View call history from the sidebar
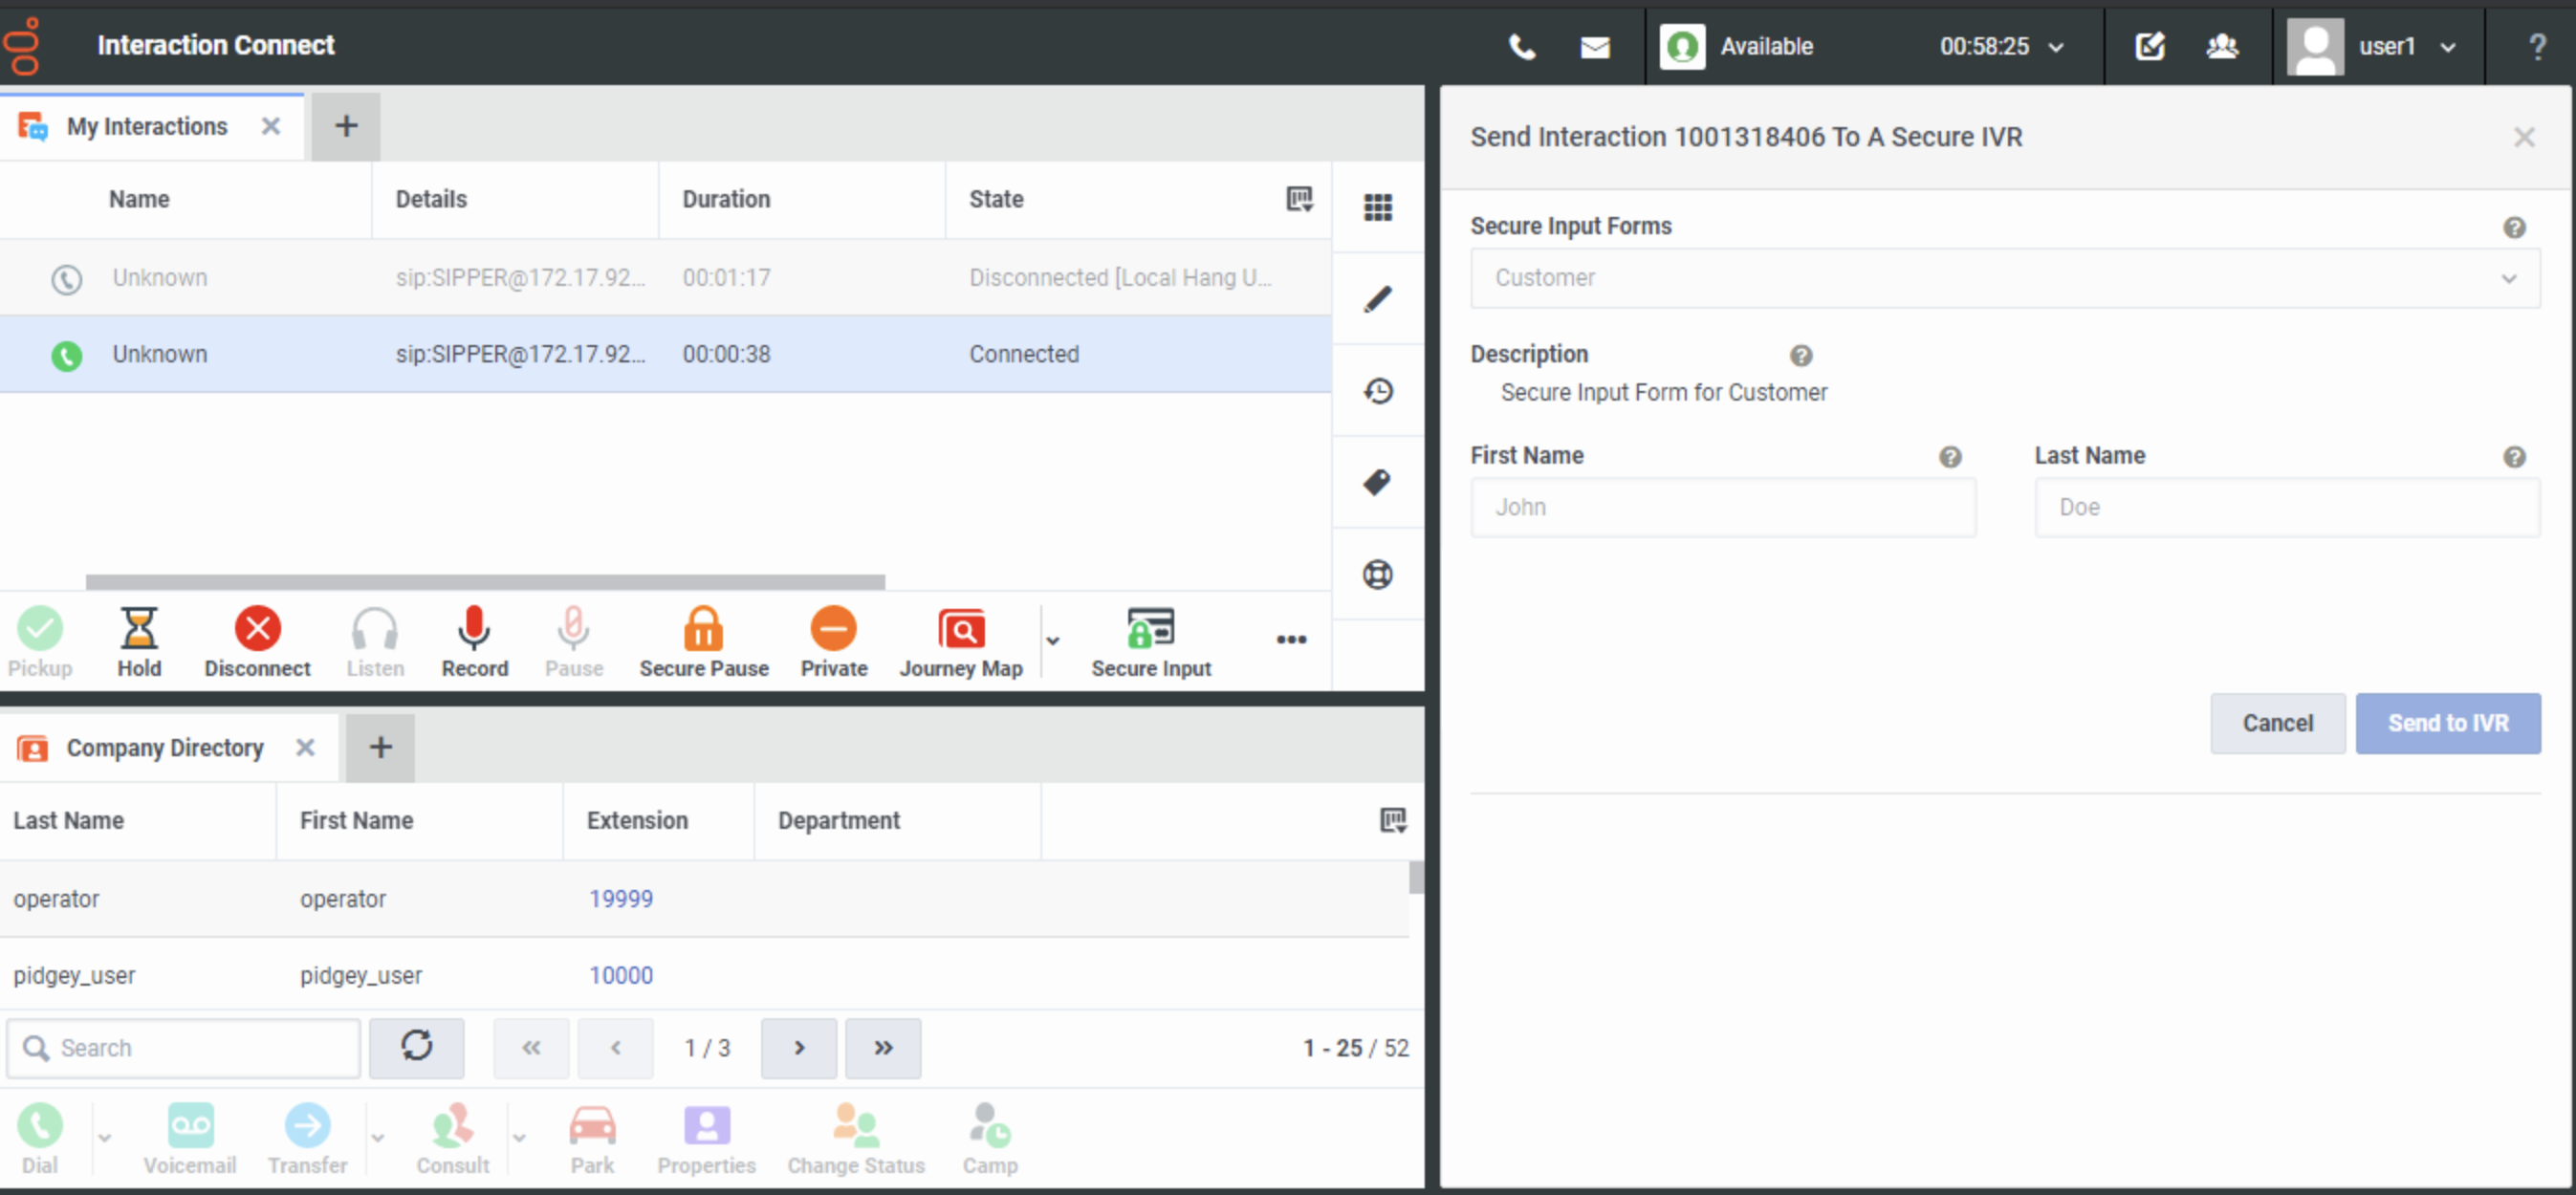The height and width of the screenshot is (1195, 2576). [x=1378, y=390]
